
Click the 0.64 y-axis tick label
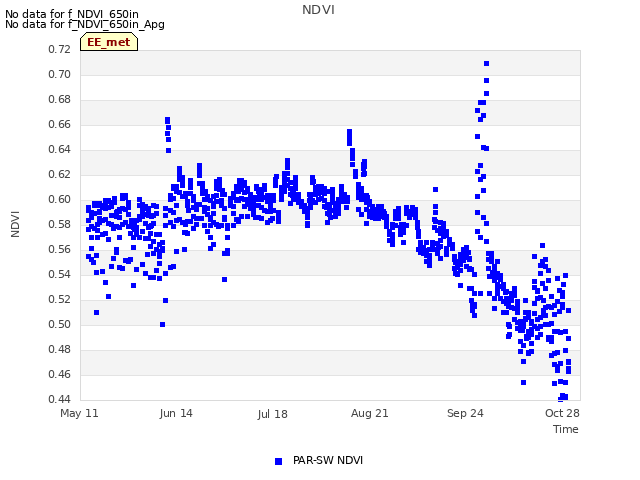(60, 150)
